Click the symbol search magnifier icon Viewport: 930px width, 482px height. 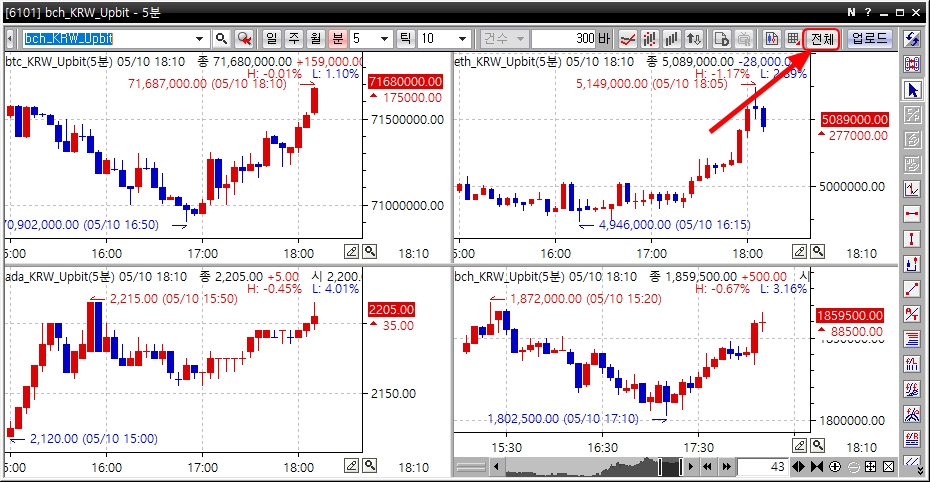[222, 39]
